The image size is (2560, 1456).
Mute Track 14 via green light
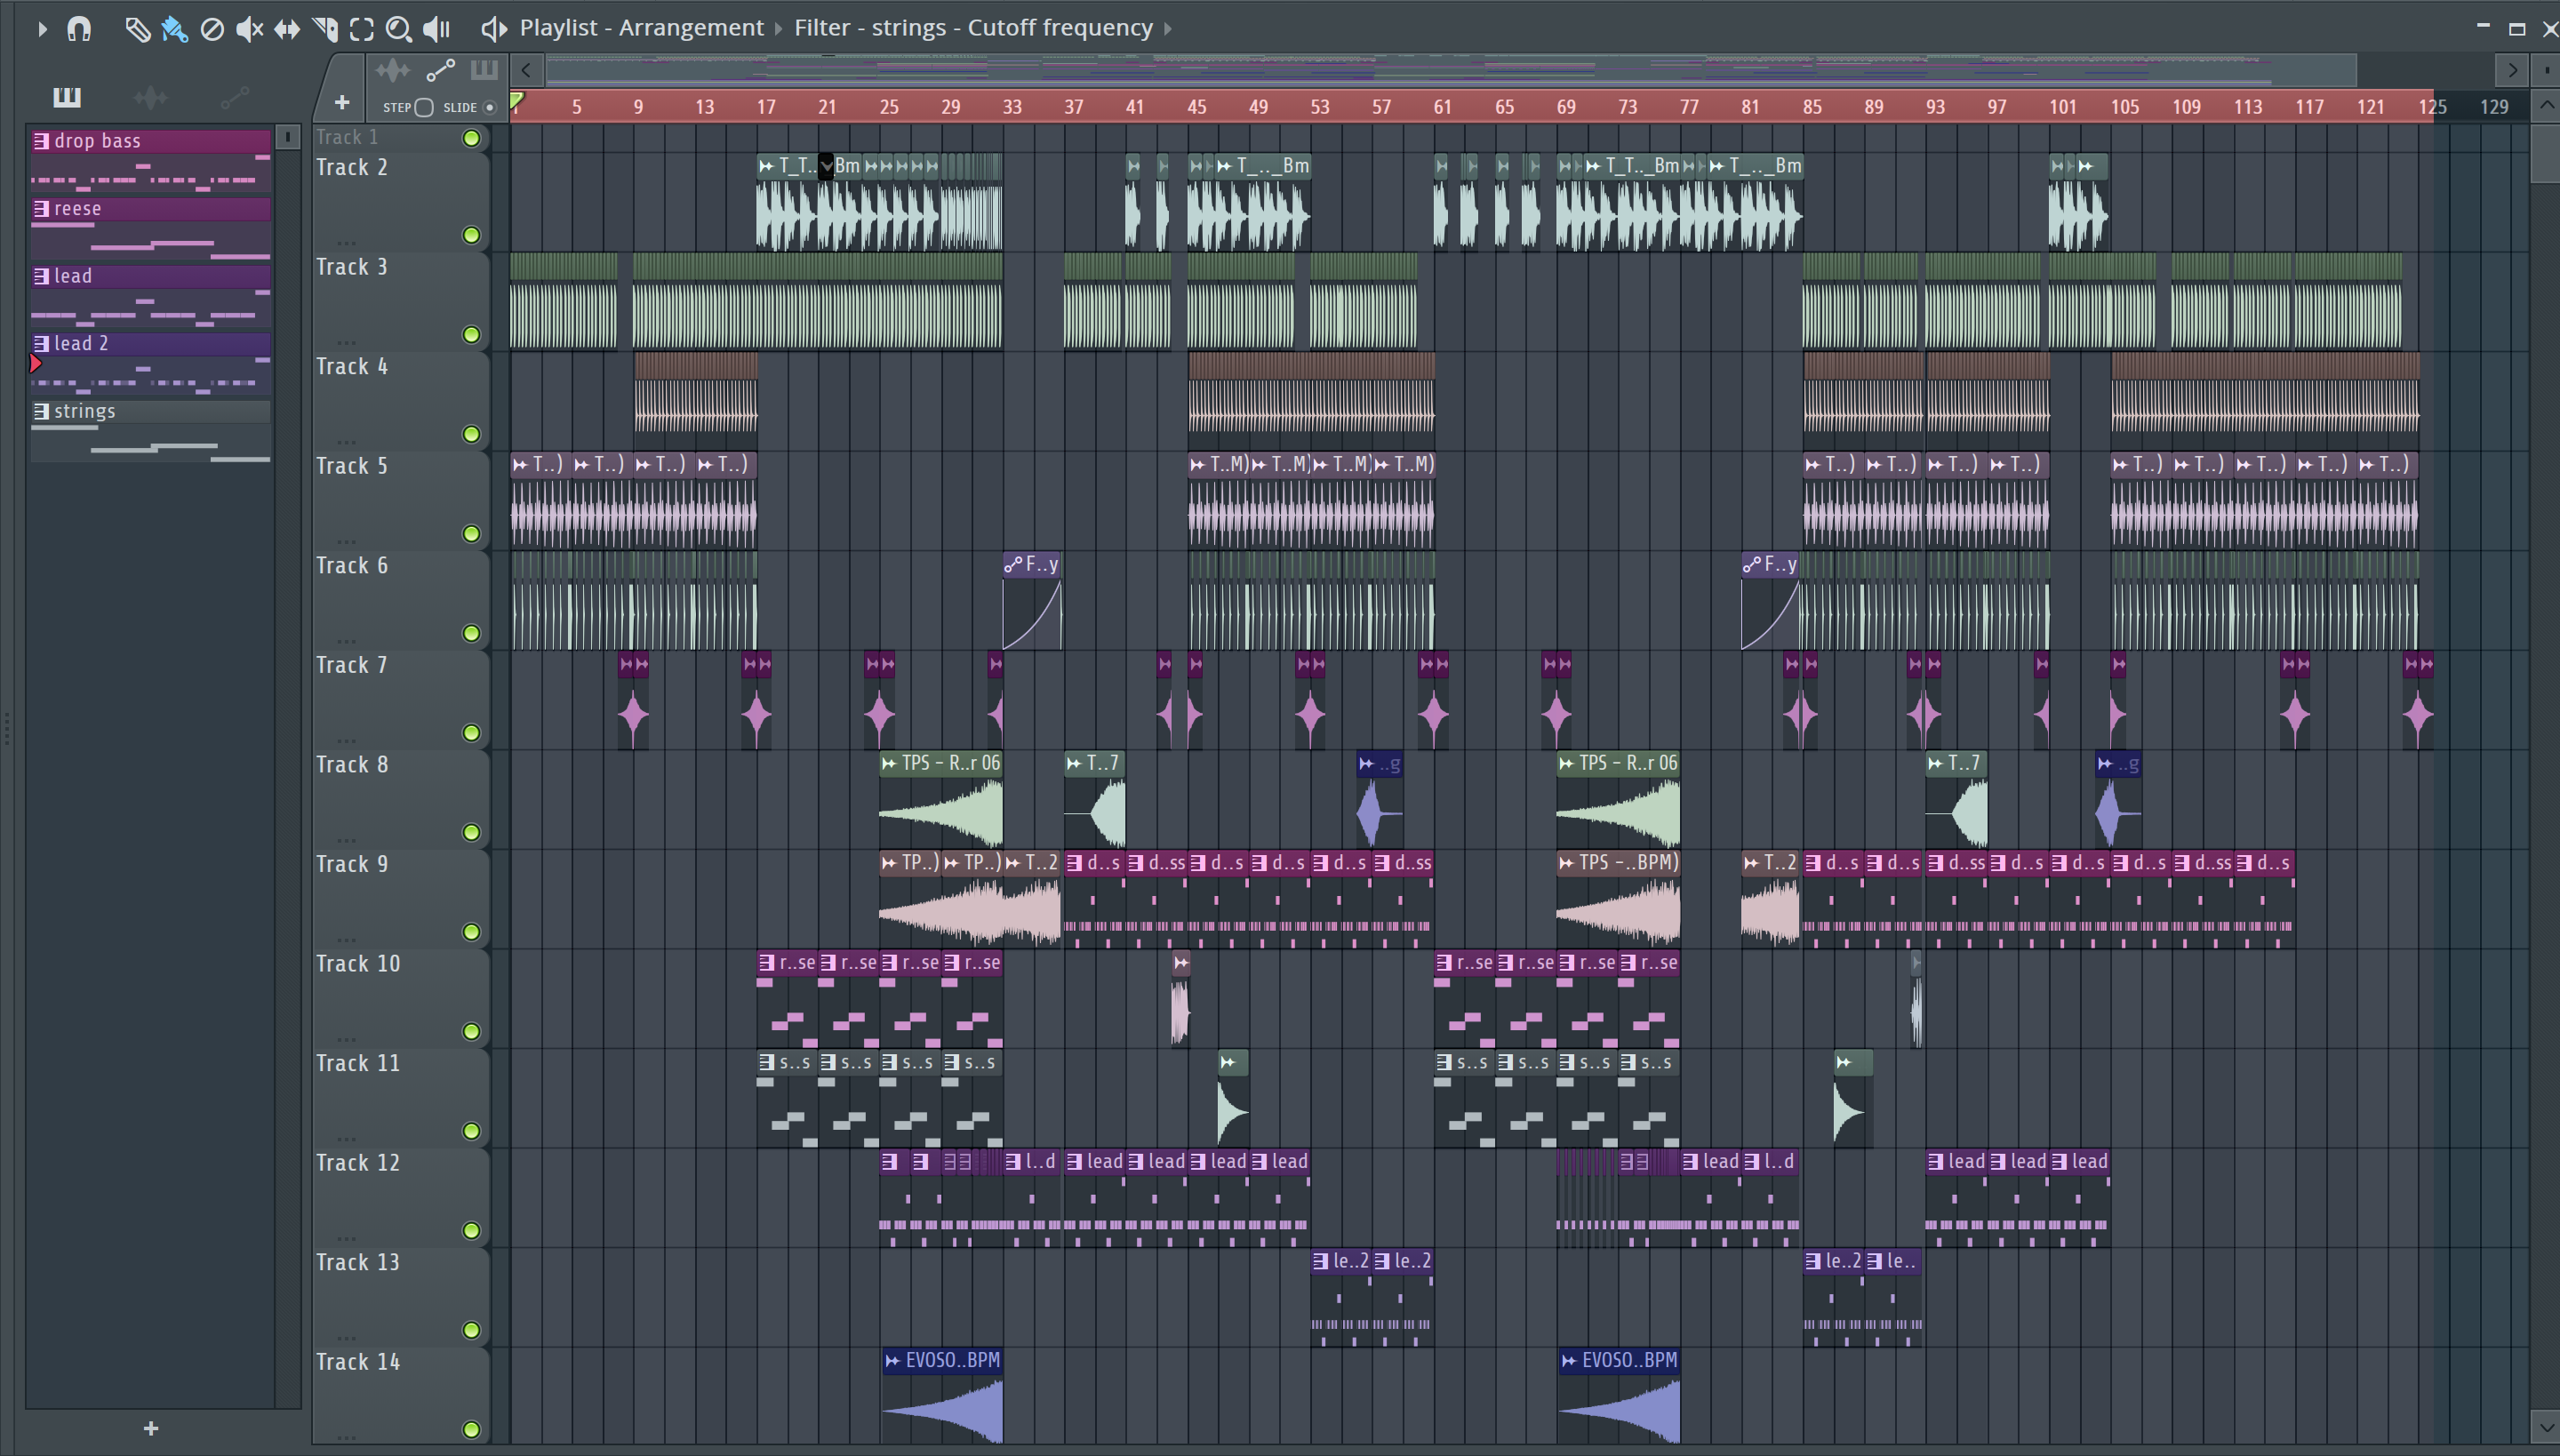(x=471, y=1430)
